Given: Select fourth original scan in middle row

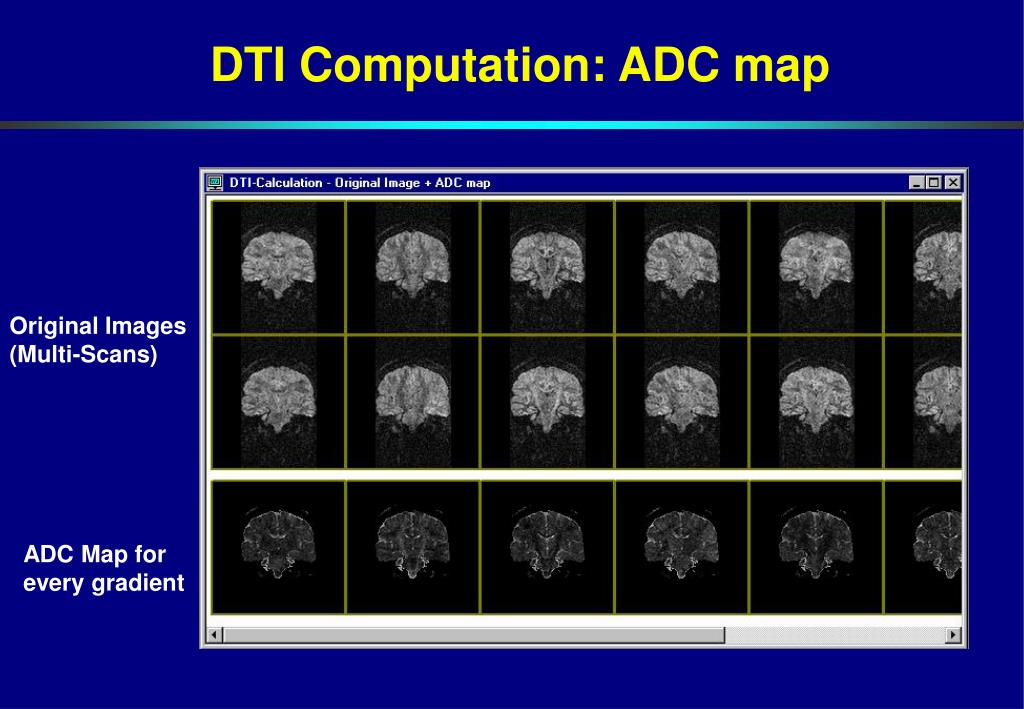Looking at the screenshot, I should point(682,402).
